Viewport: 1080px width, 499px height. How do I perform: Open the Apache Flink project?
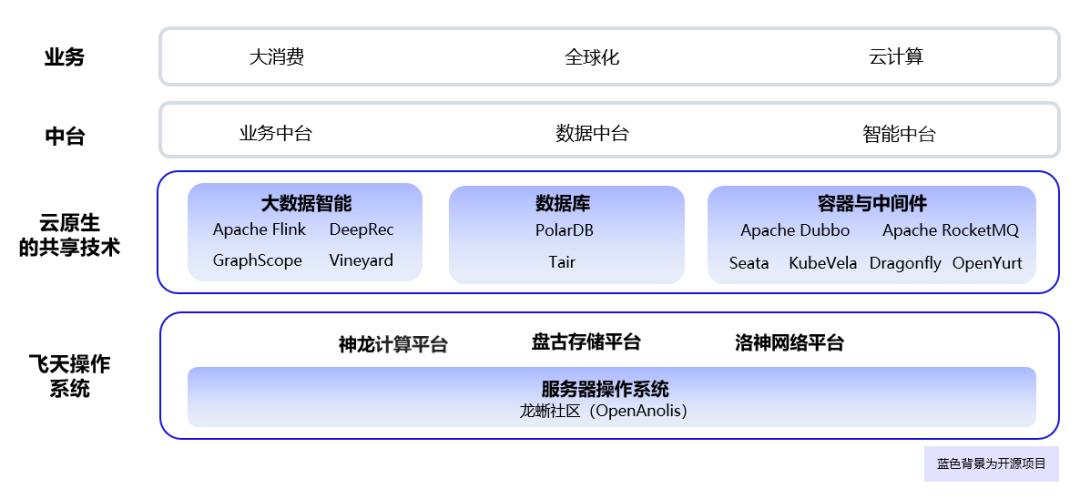[259, 230]
